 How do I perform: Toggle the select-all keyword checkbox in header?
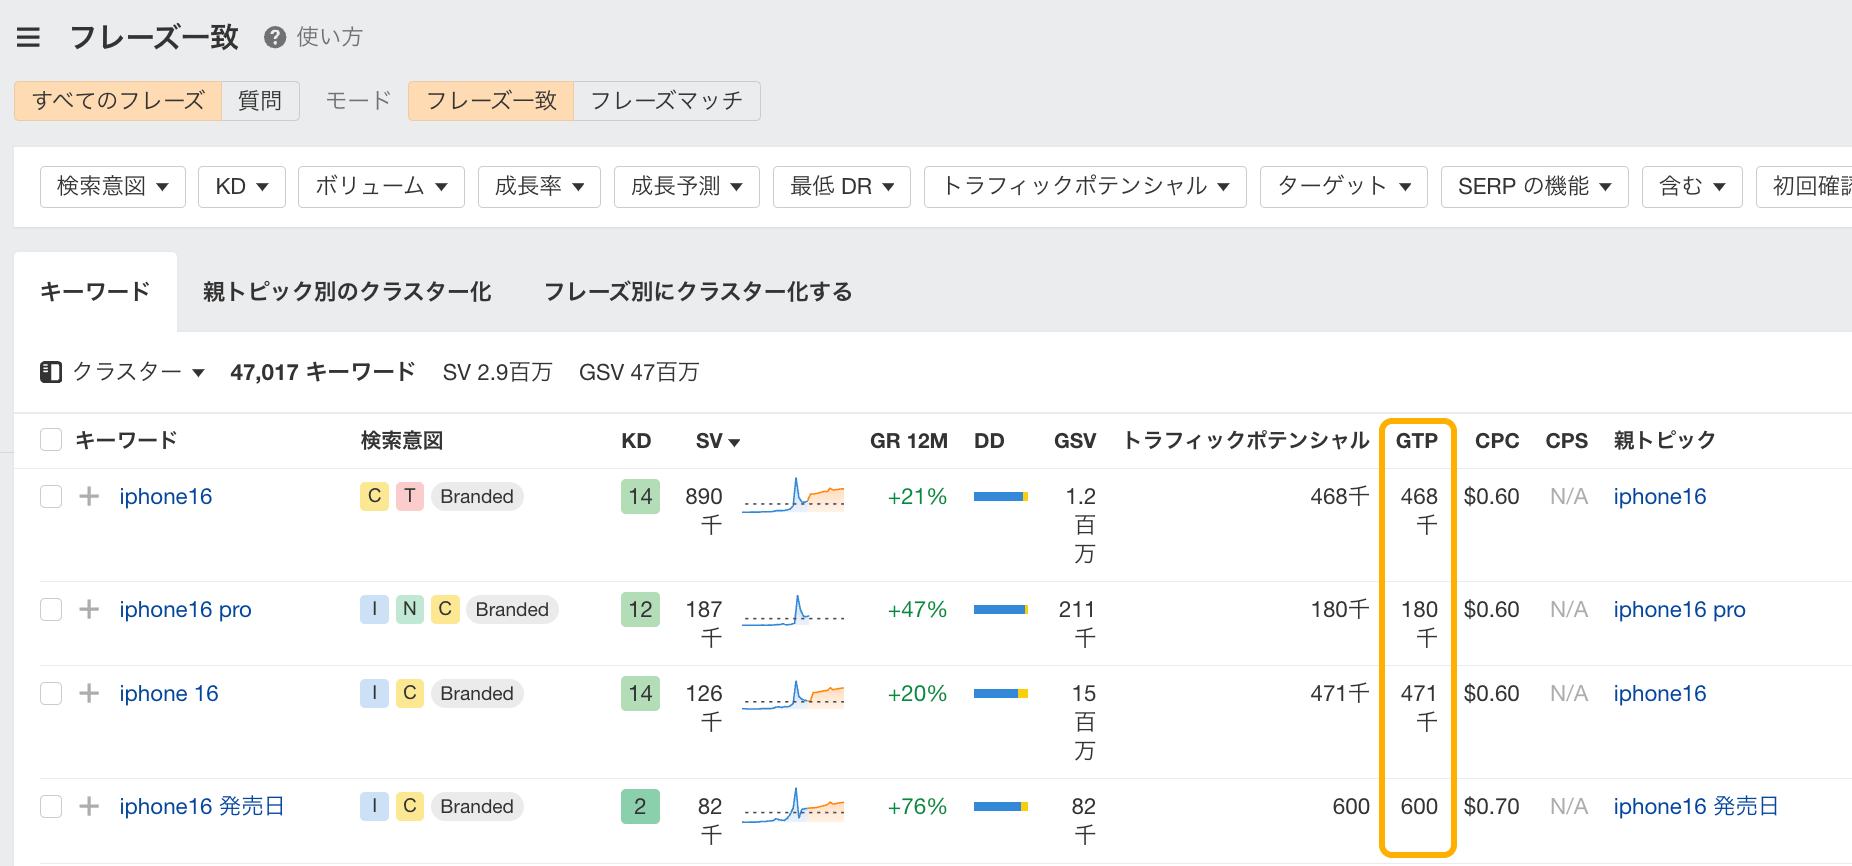(x=51, y=440)
